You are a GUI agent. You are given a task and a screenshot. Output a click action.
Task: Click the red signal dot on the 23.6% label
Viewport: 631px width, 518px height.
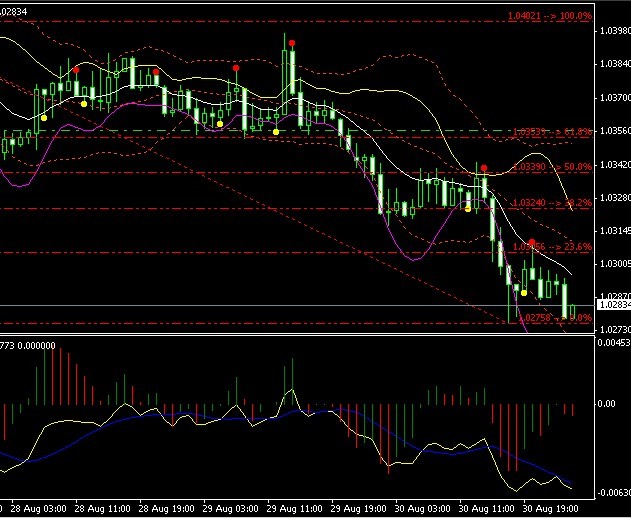click(532, 242)
